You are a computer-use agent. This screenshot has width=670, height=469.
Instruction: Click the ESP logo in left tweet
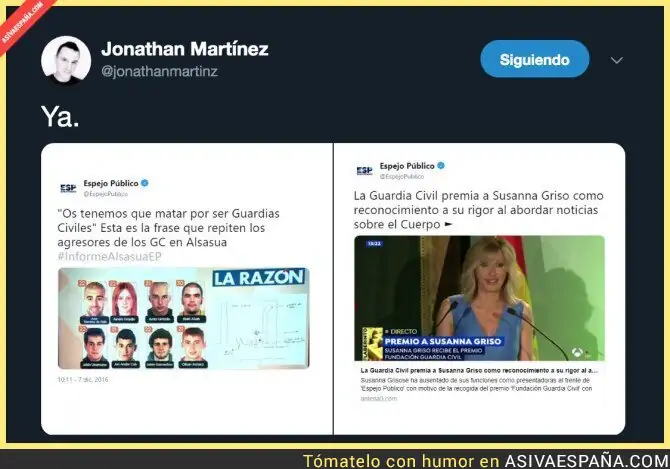tap(68, 188)
